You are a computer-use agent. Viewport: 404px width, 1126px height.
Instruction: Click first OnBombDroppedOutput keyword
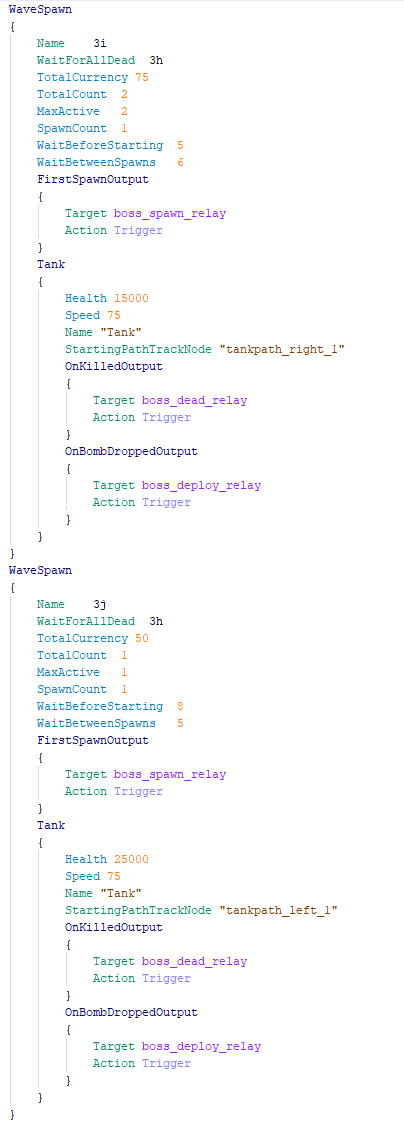point(131,451)
